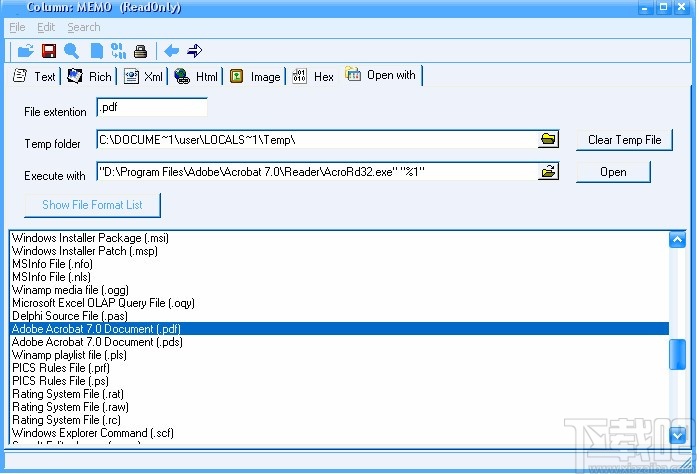This screenshot has width=699, height=474.
Task: Switch to the Image tab
Action: [255, 76]
